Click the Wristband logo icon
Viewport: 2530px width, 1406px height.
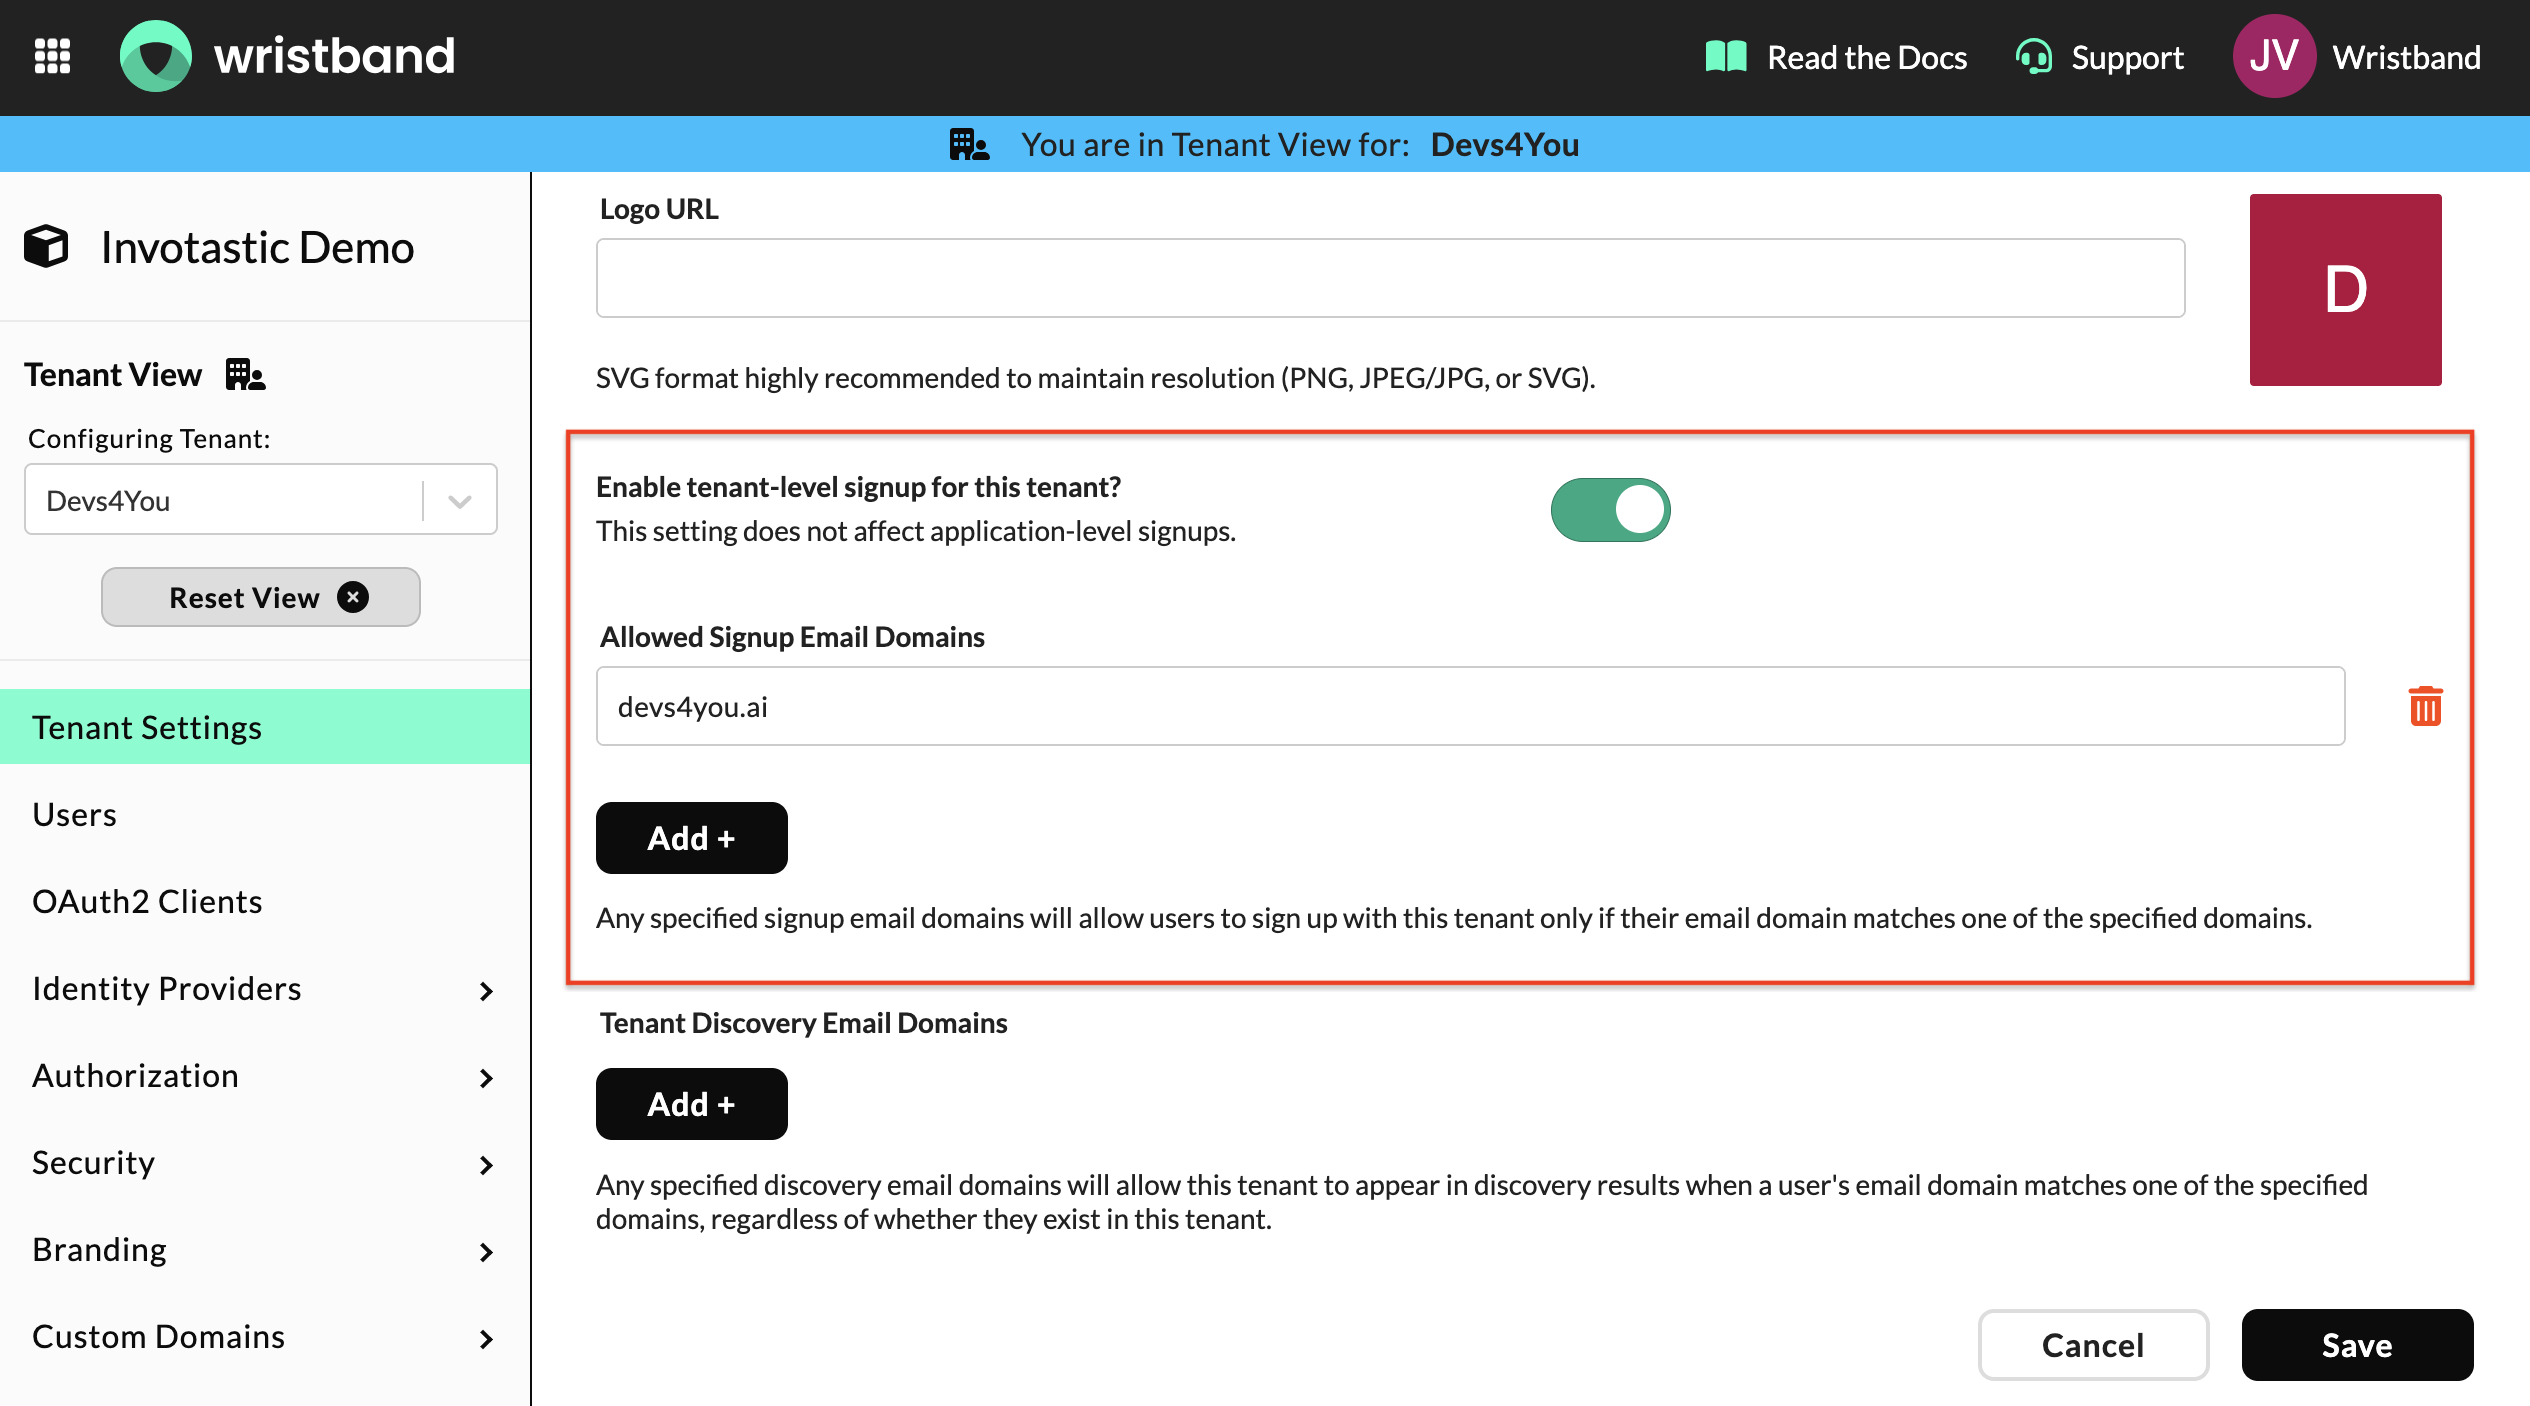pos(156,56)
